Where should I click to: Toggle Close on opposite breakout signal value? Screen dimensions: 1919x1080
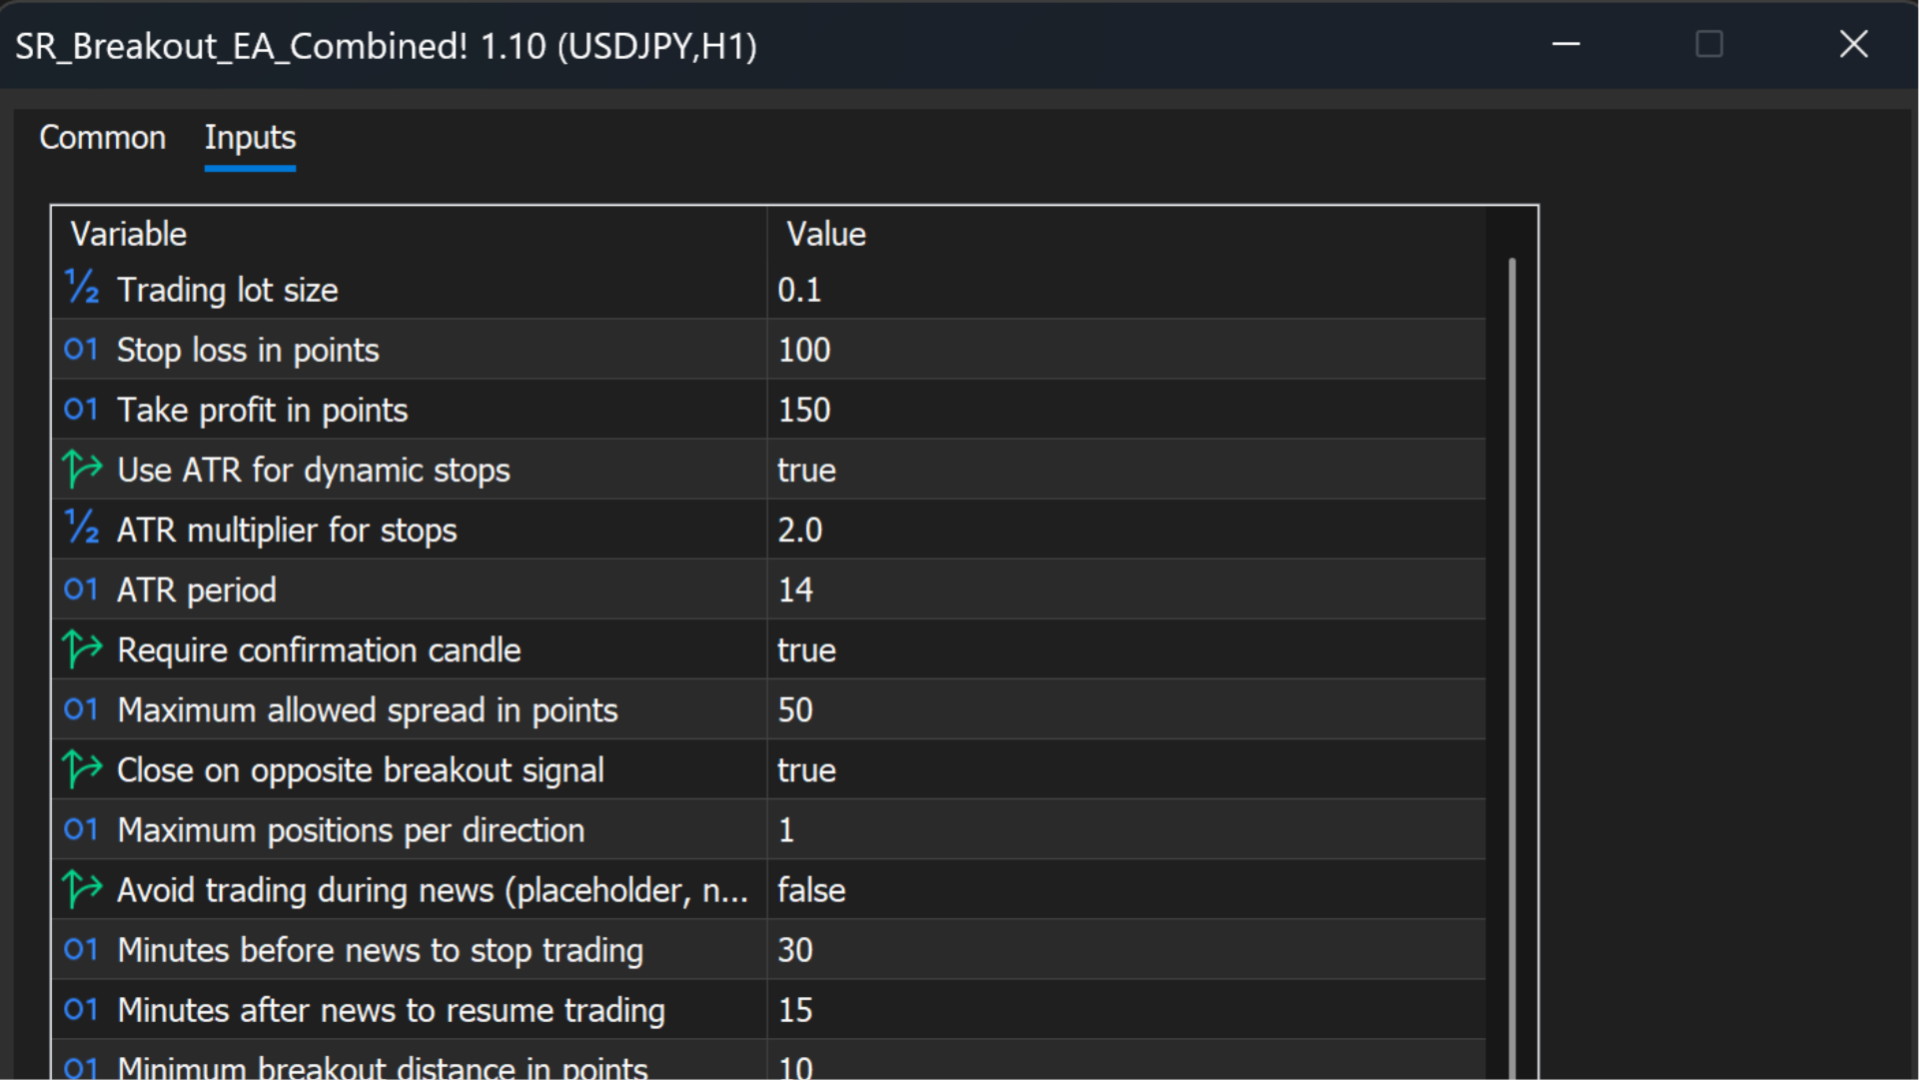tap(806, 770)
